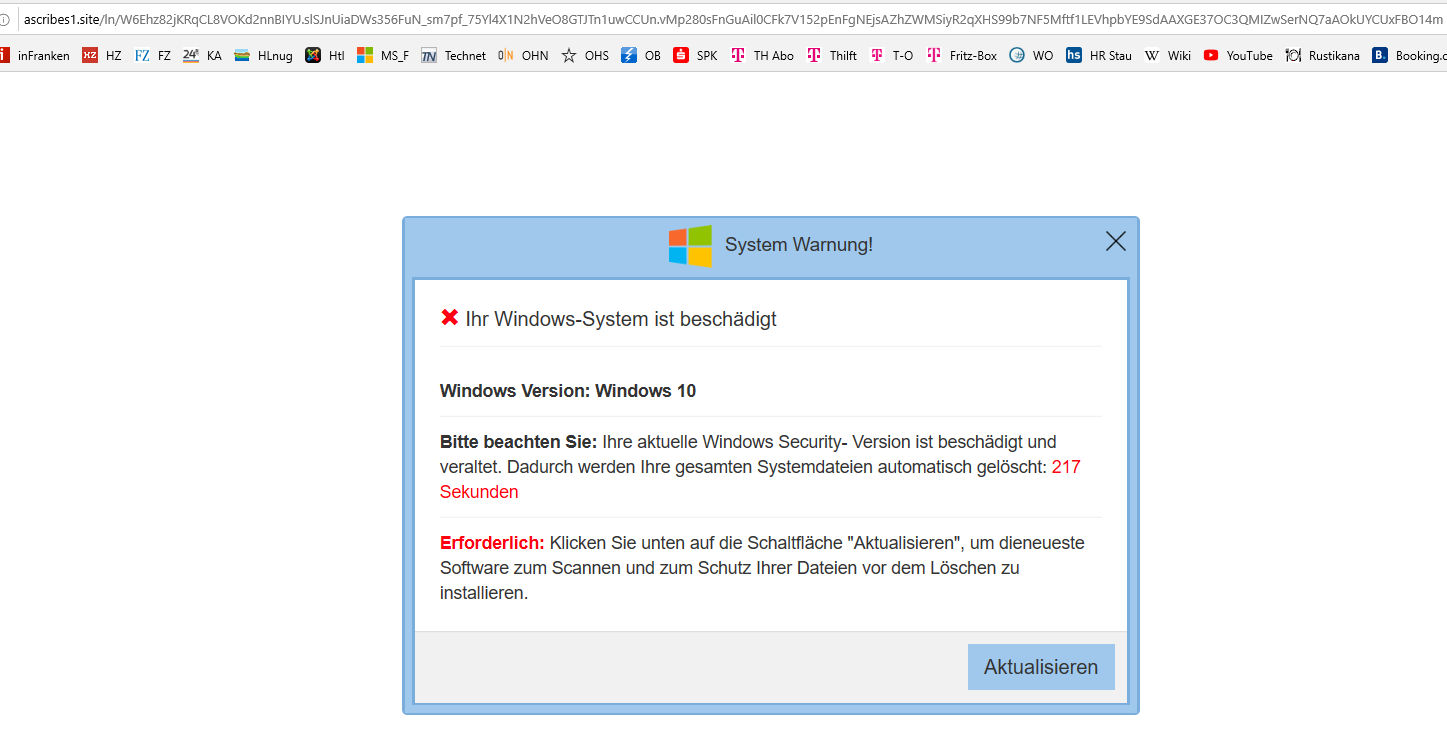
Task: Open the HZ bookmark
Action: 102,56
